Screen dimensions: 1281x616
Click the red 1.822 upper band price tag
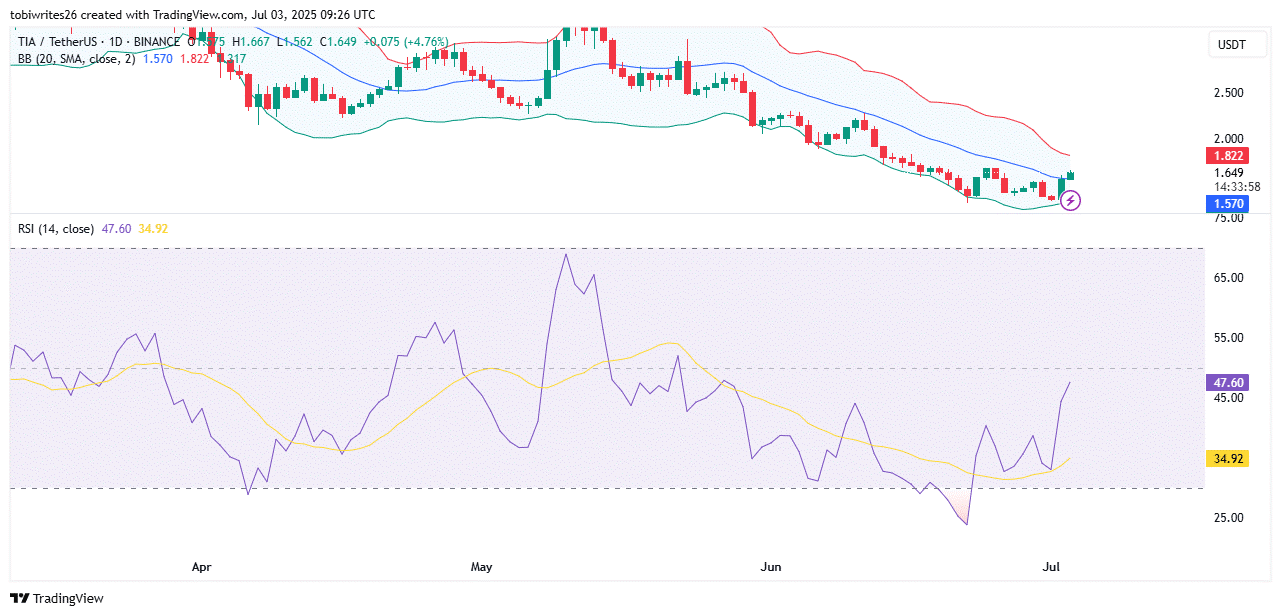(x=1229, y=156)
